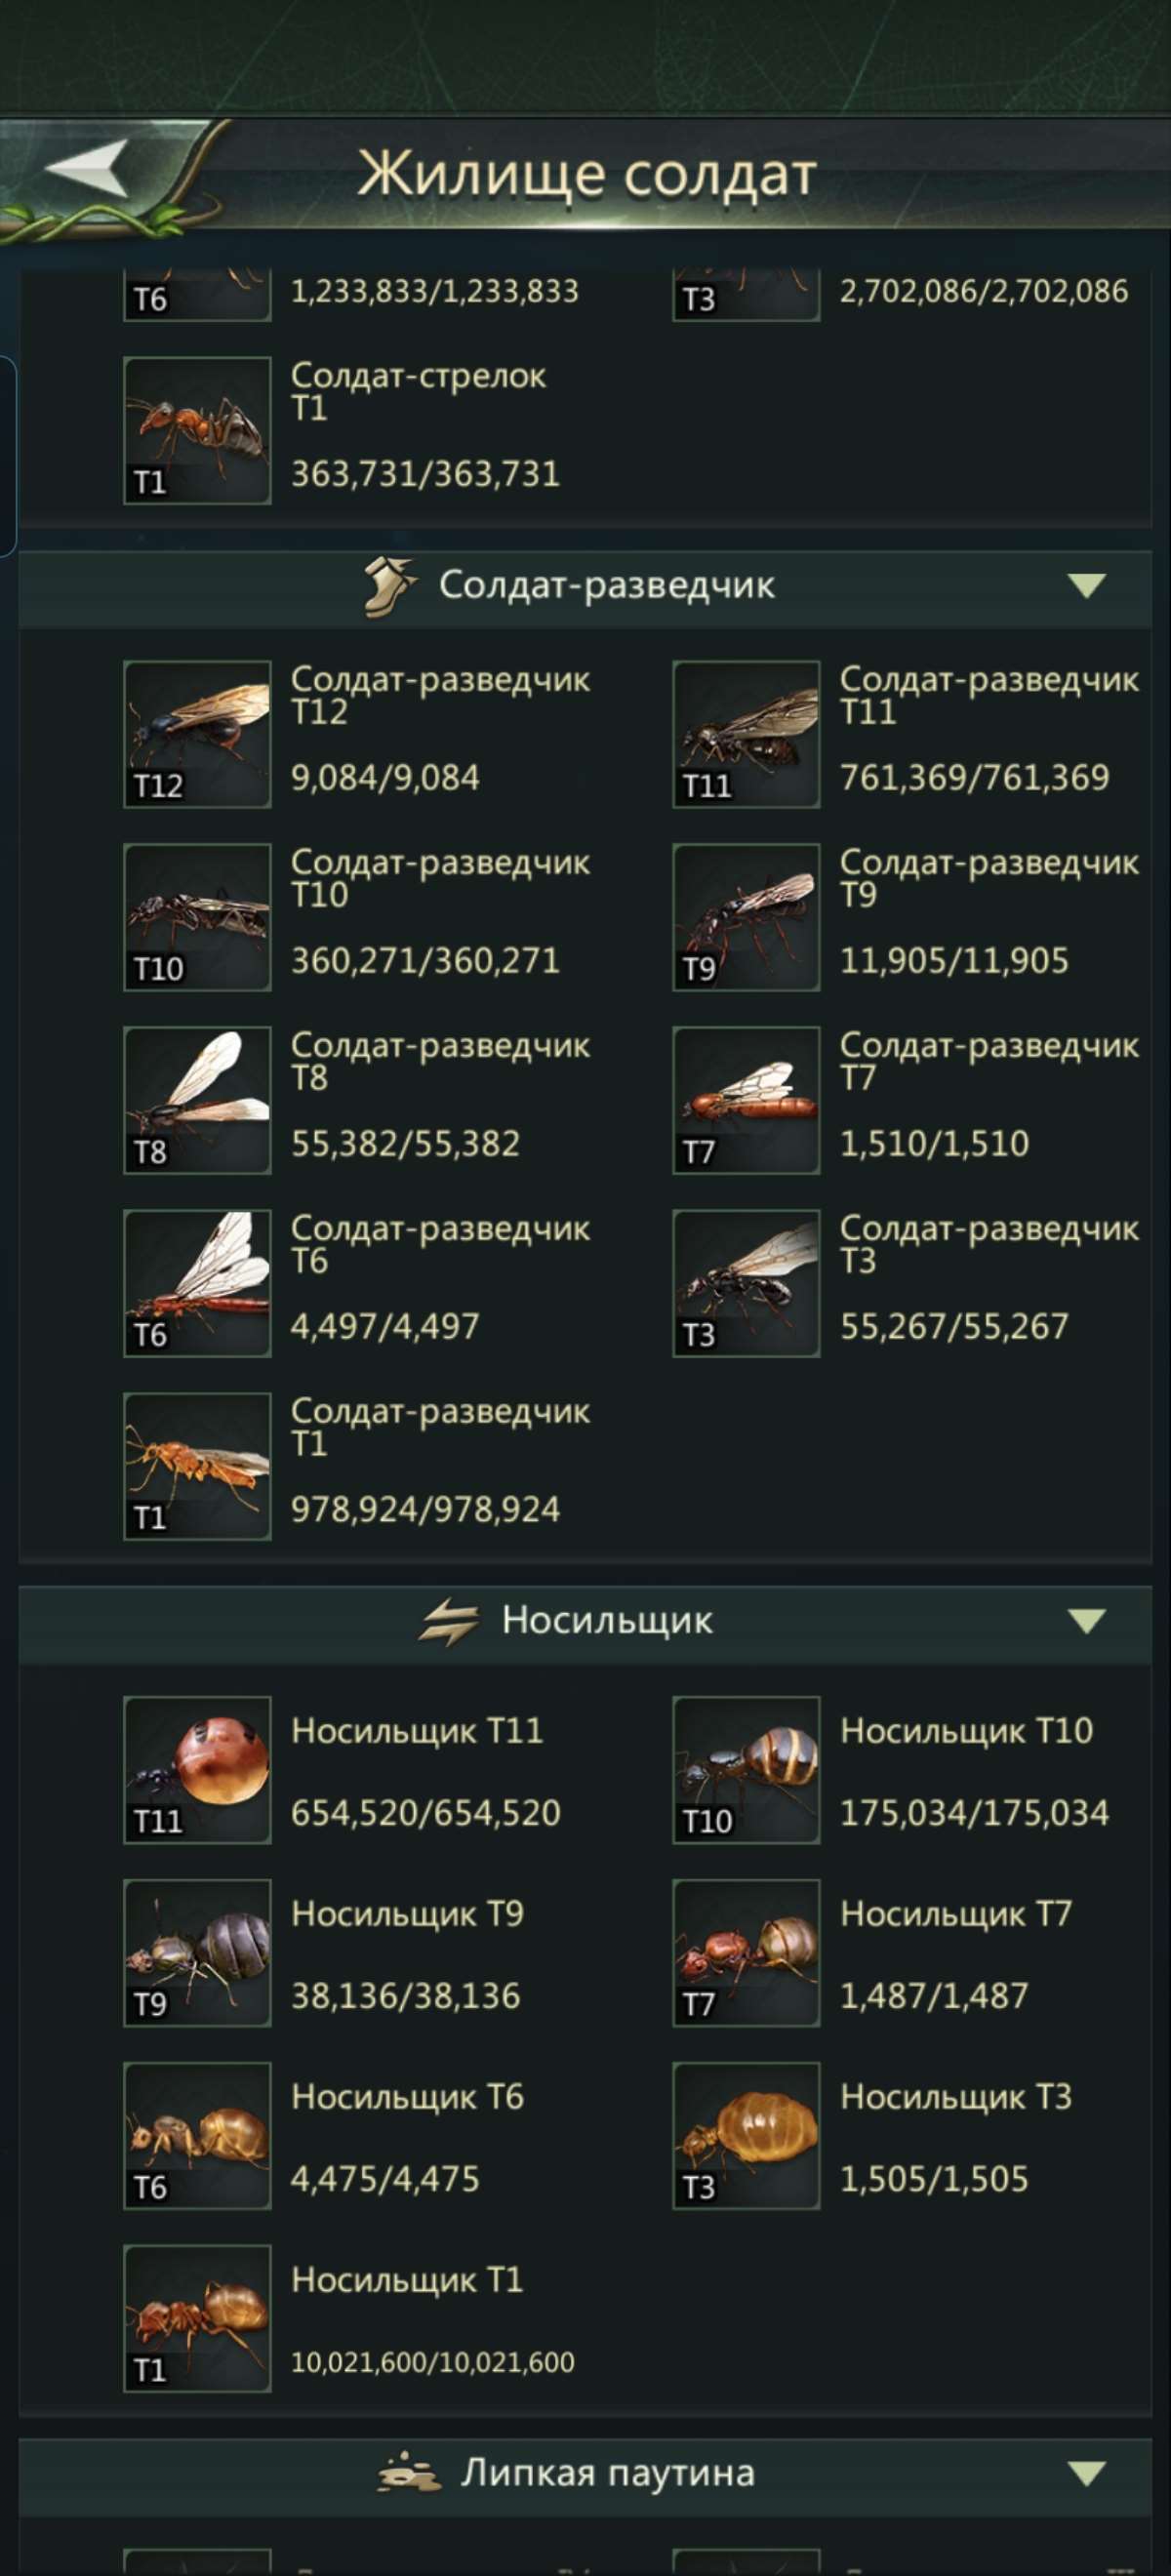Screen dimensions: 1171x2576
Task: Collapse the Носильщик section arrow
Action: pos(1087,1620)
